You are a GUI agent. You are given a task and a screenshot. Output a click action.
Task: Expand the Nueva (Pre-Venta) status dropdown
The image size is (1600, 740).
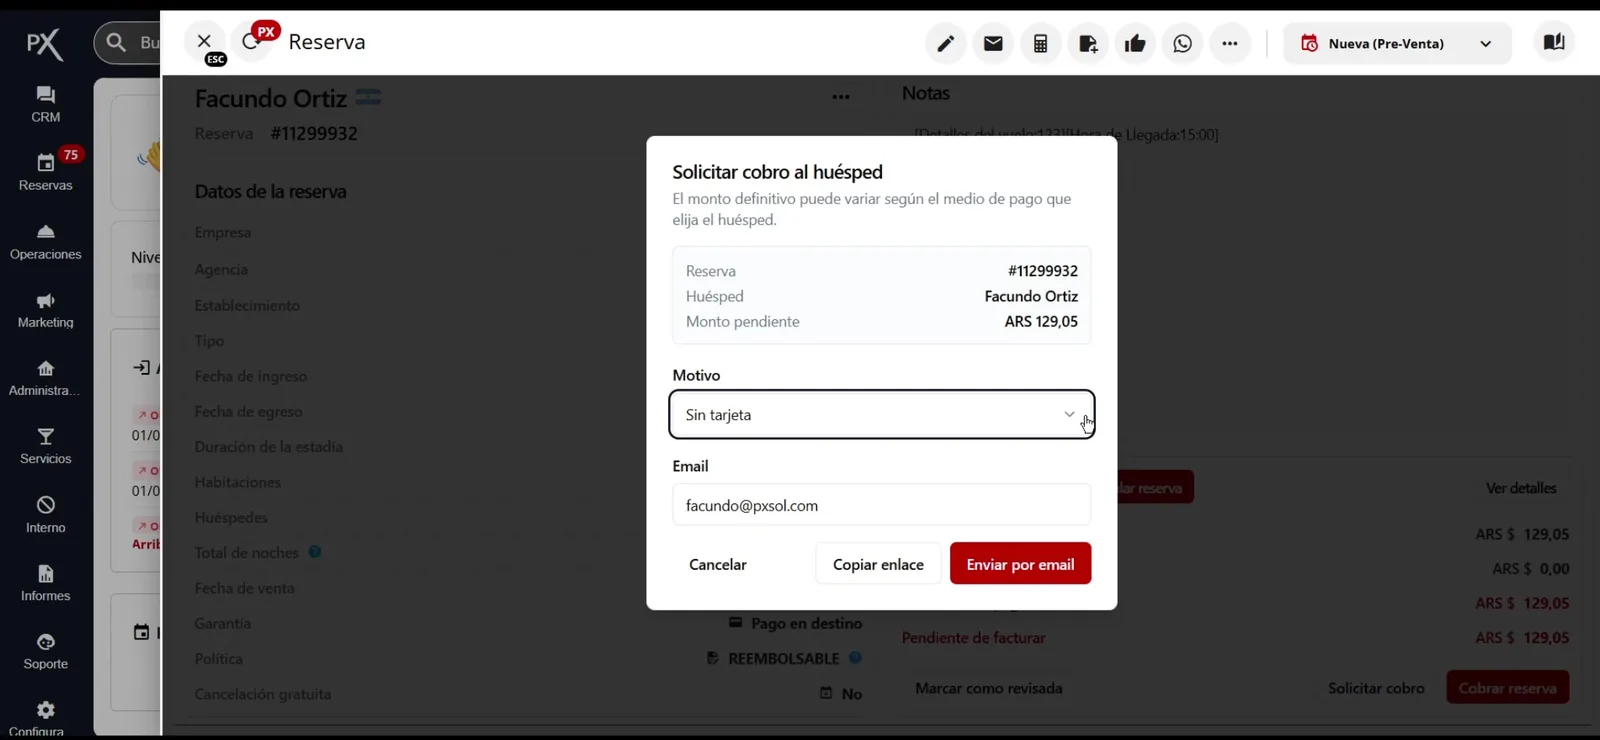1397,43
